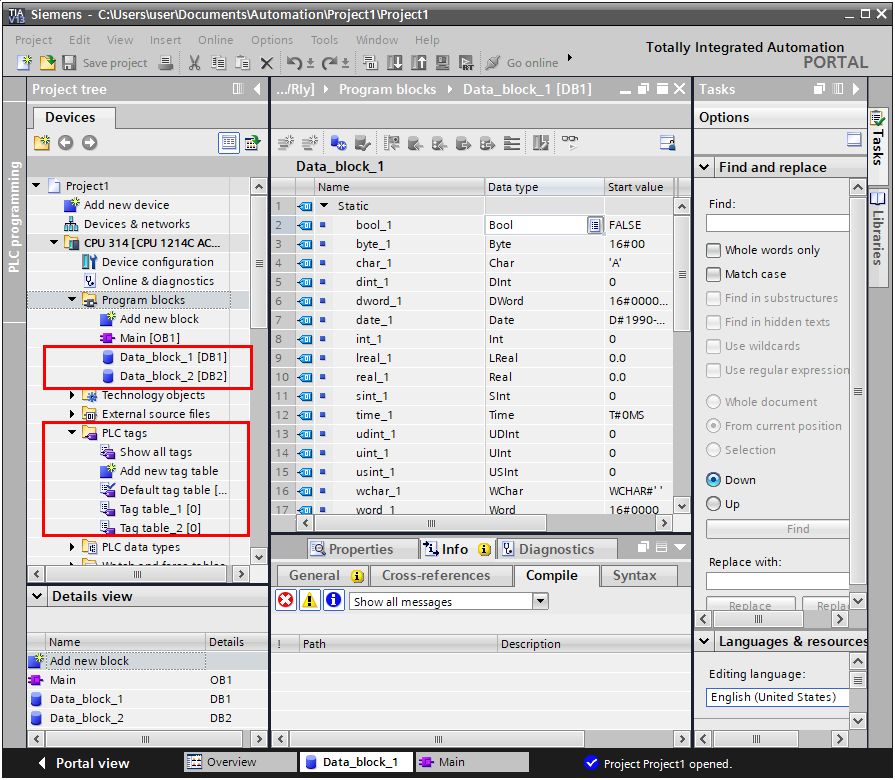Expand the PLC data types folder
Image resolution: width=895 pixels, height=780 pixels.
pos(72,547)
